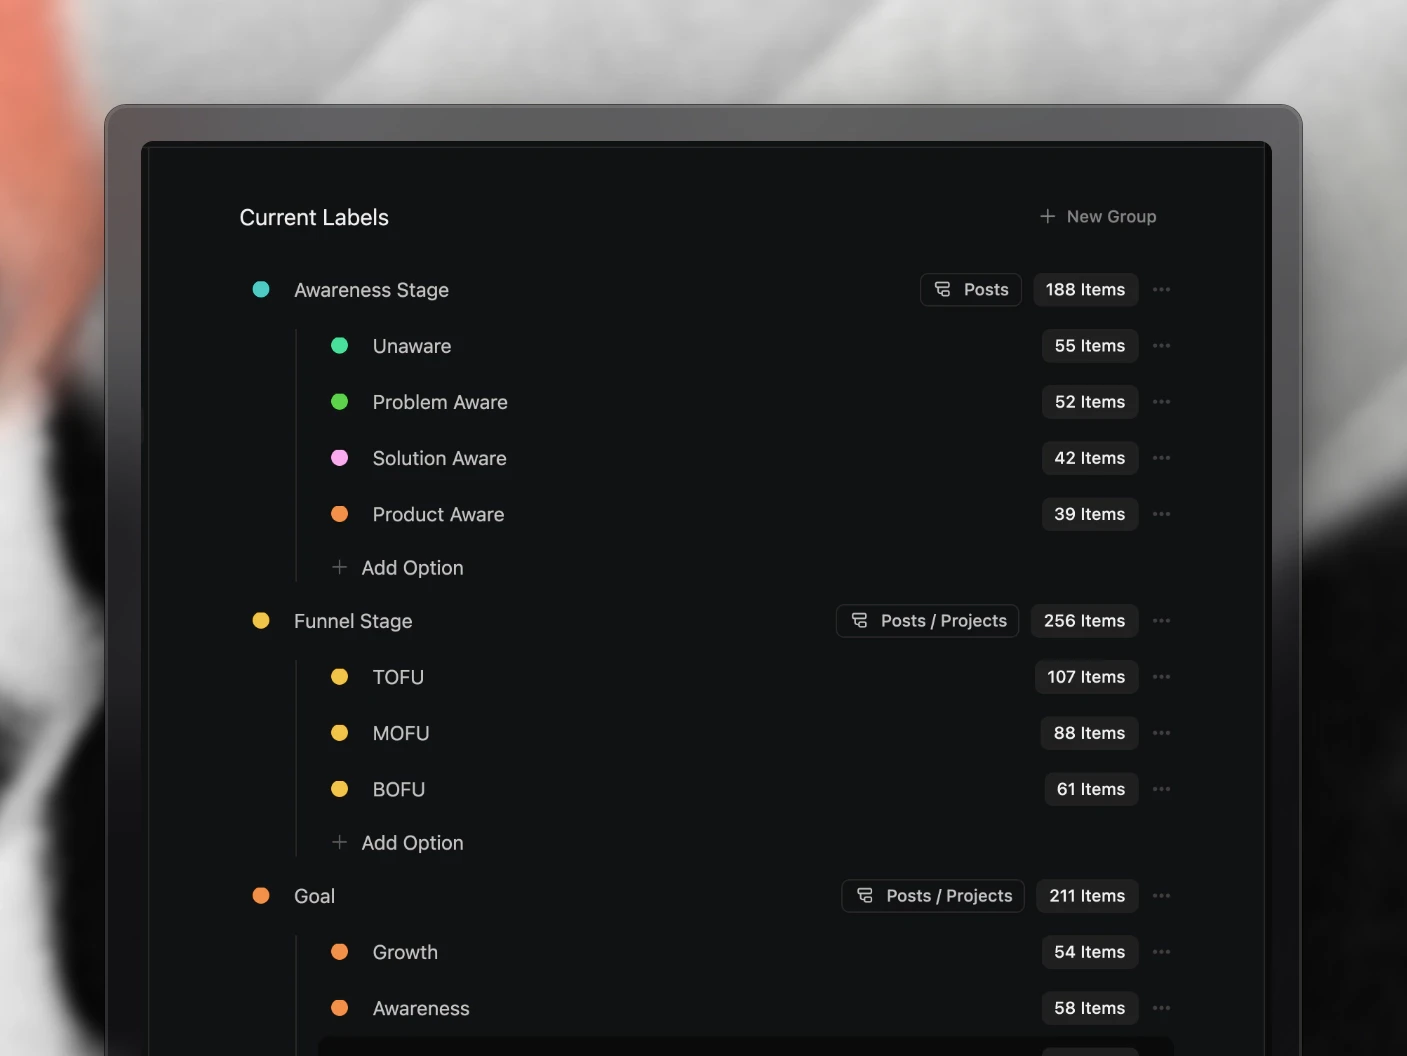1407x1056 pixels.
Task: Open more options for Solution Aware label
Action: (x=1161, y=458)
